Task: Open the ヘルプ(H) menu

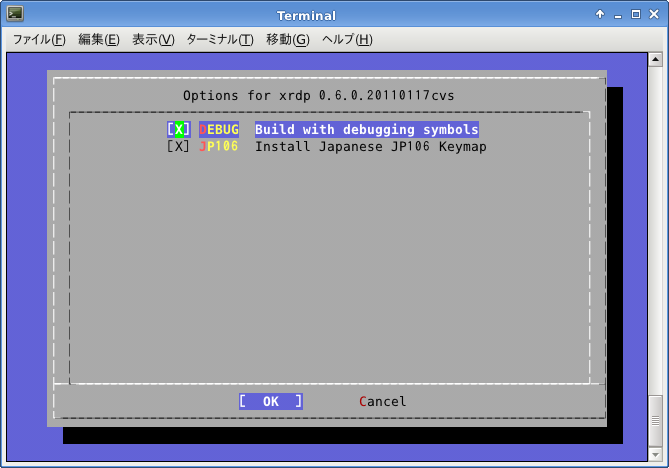Action: point(347,40)
